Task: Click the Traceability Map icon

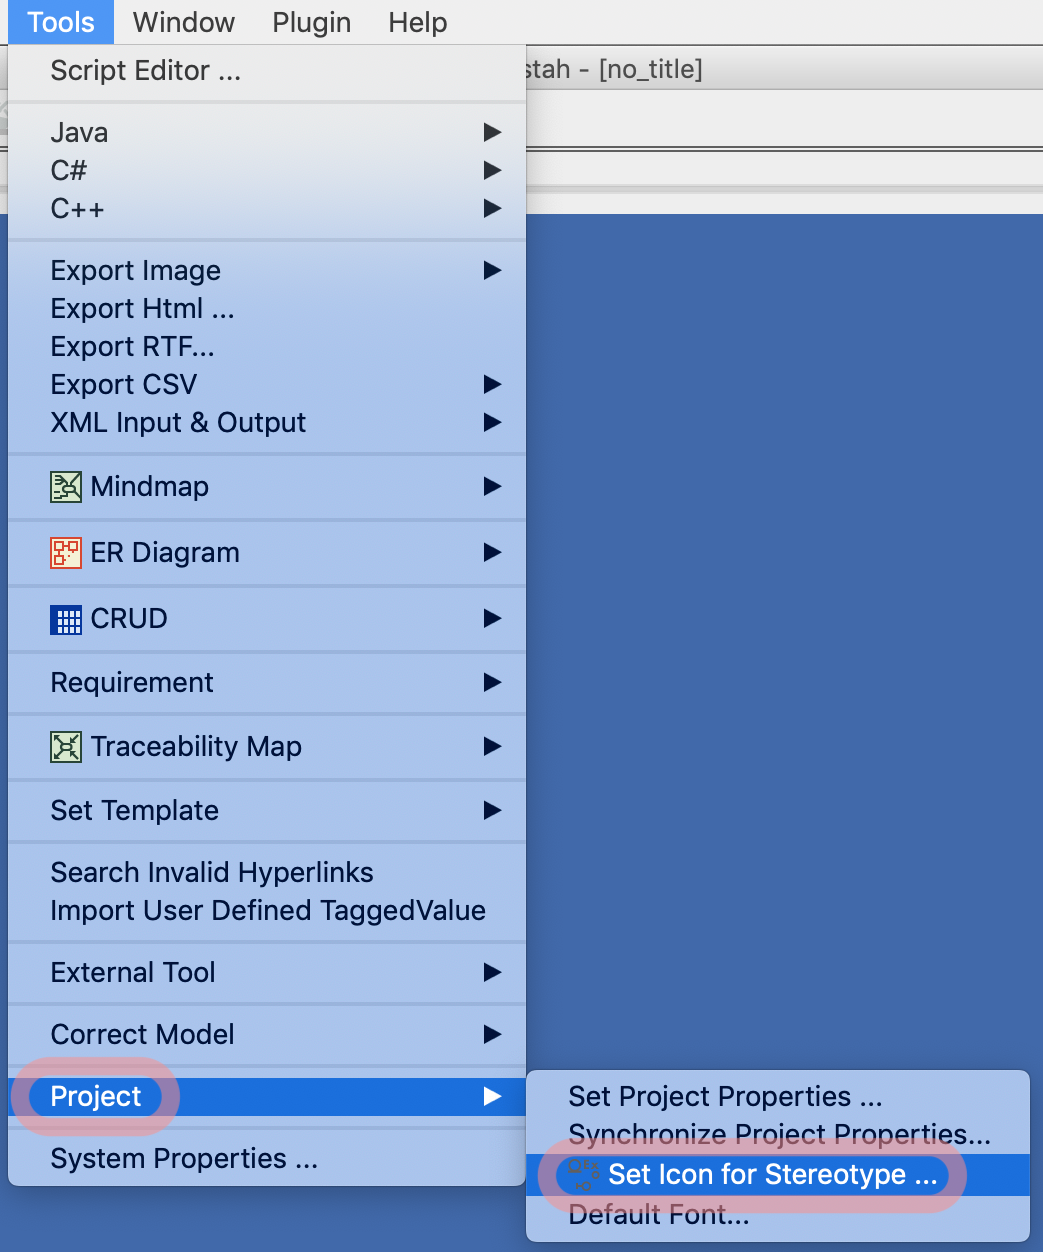Action: (x=64, y=747)
